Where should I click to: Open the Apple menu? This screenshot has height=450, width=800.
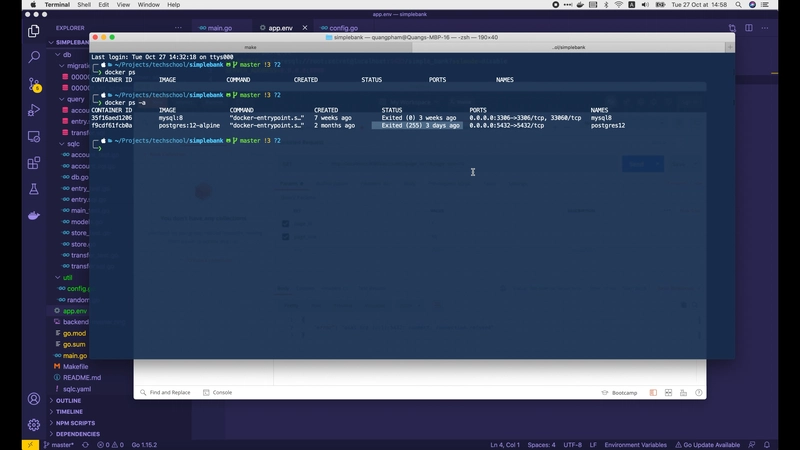33,5
